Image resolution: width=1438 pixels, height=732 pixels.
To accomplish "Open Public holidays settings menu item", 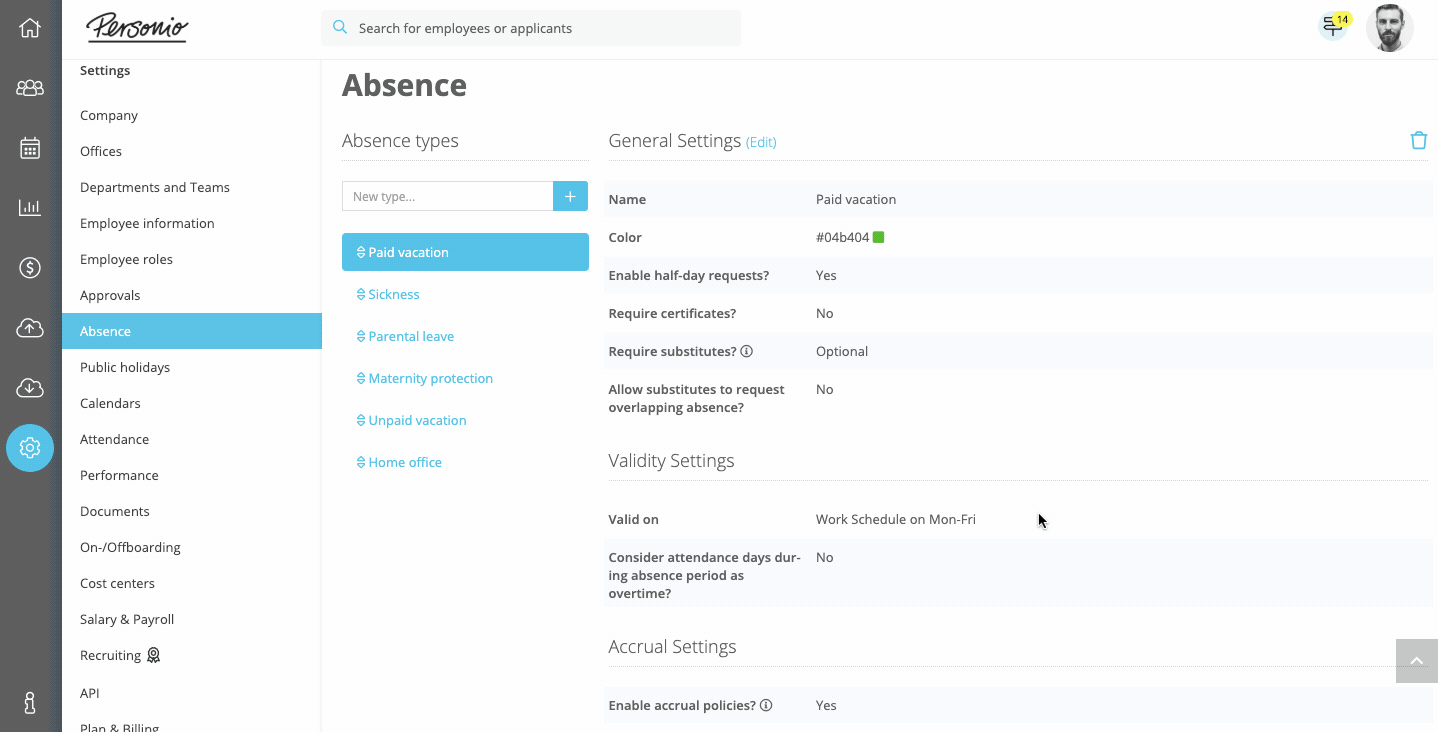I will coord(125,367).
